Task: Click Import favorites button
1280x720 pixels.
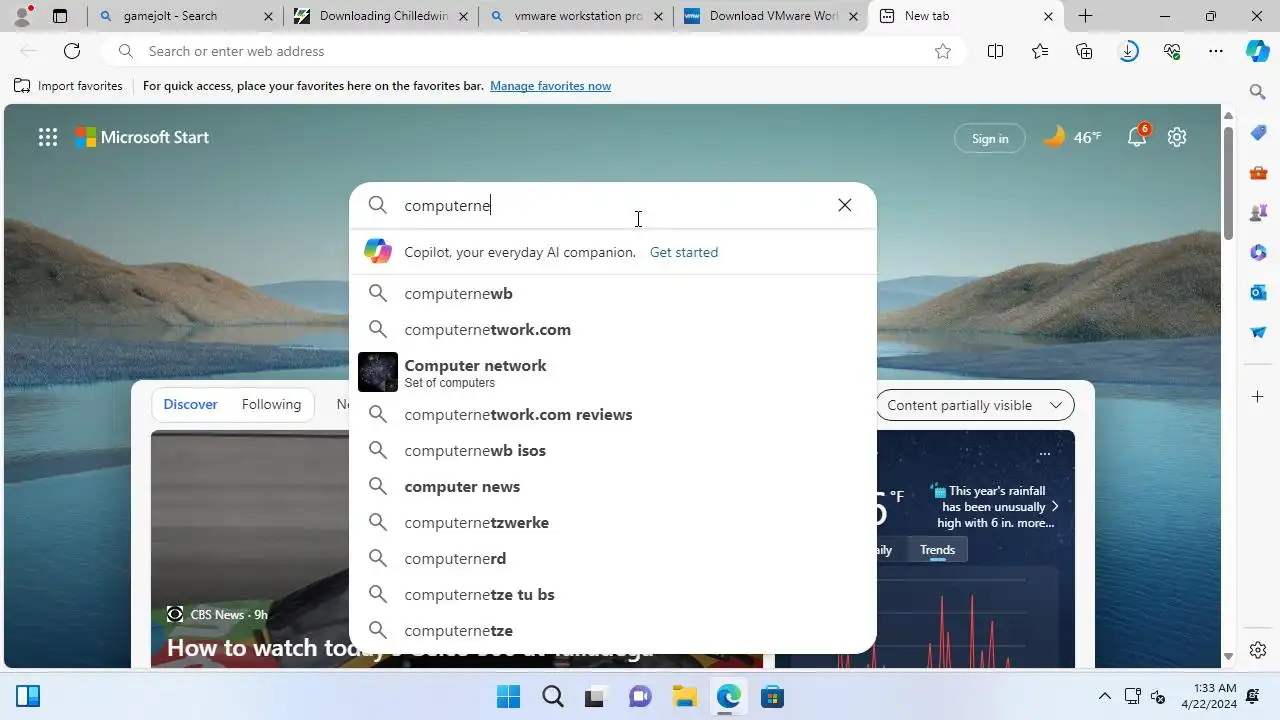Action: pyautogui.click(x=68, y=86)
